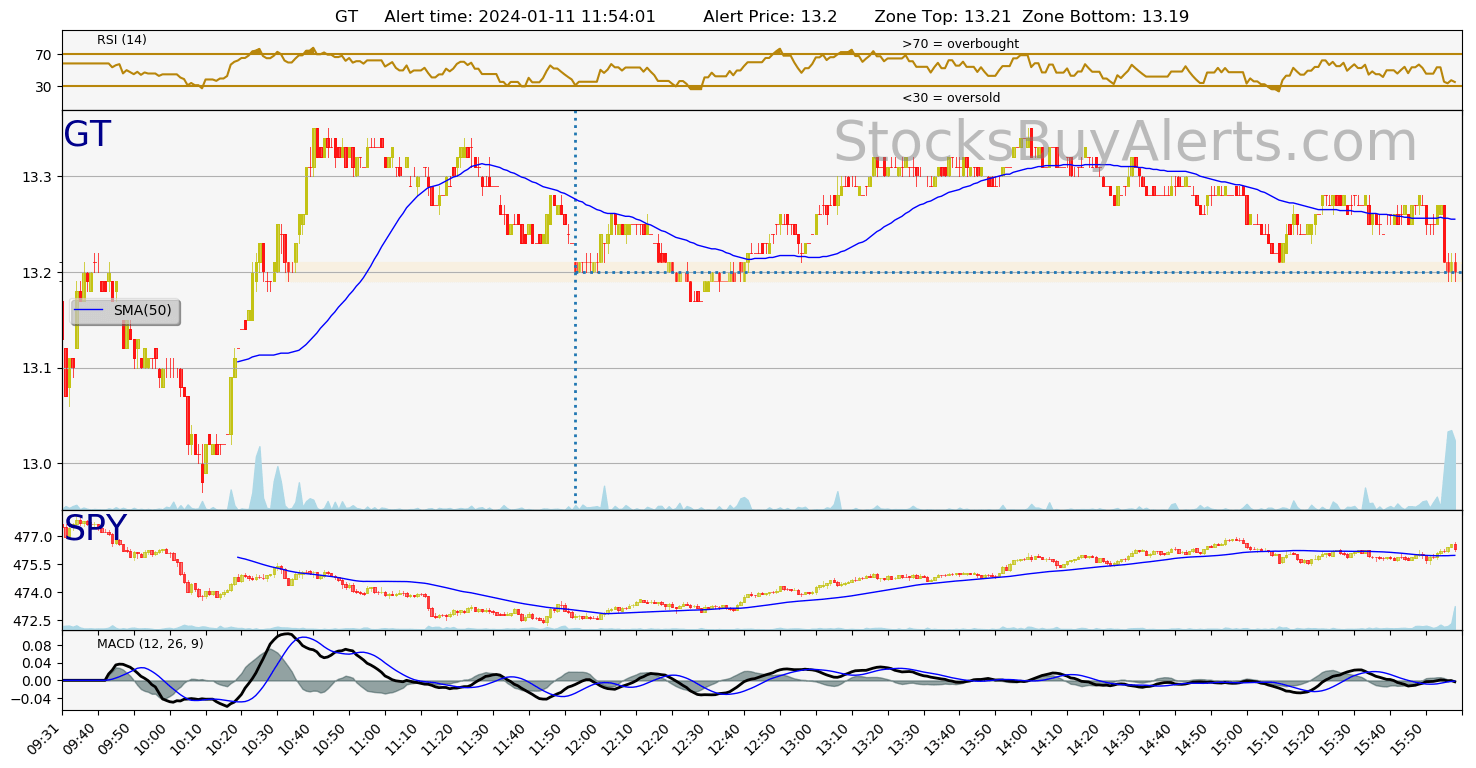Click the SPY axis value 472.5
The image size is (1476, 768).
(33, 621)
